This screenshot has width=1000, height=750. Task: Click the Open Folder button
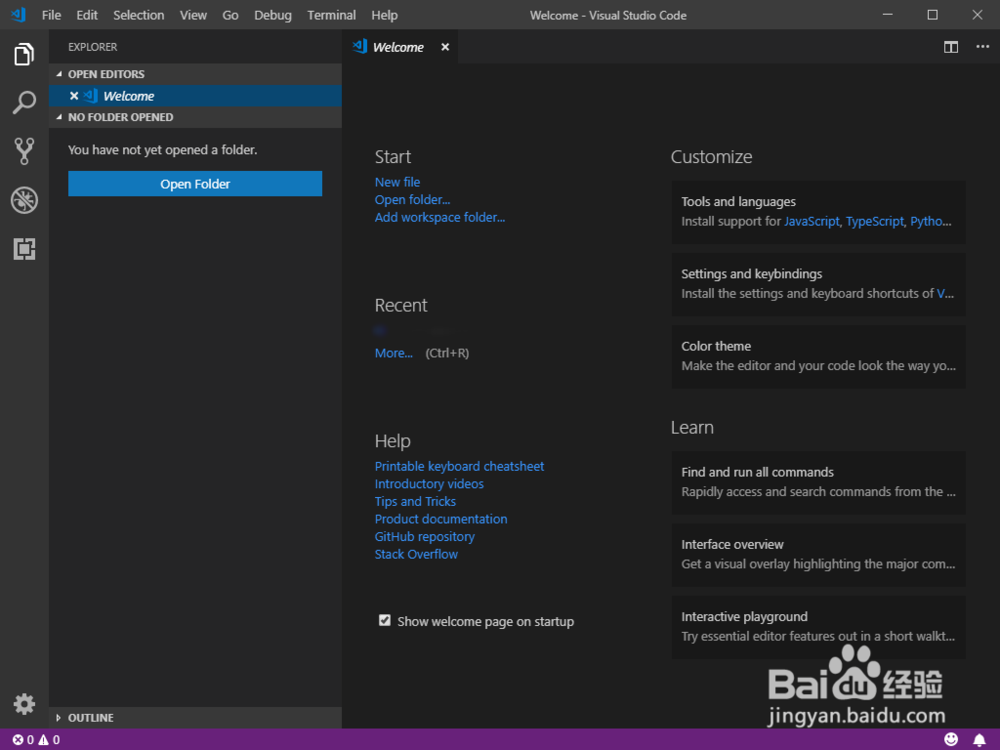pyautogui.click(x=195, y=184)
